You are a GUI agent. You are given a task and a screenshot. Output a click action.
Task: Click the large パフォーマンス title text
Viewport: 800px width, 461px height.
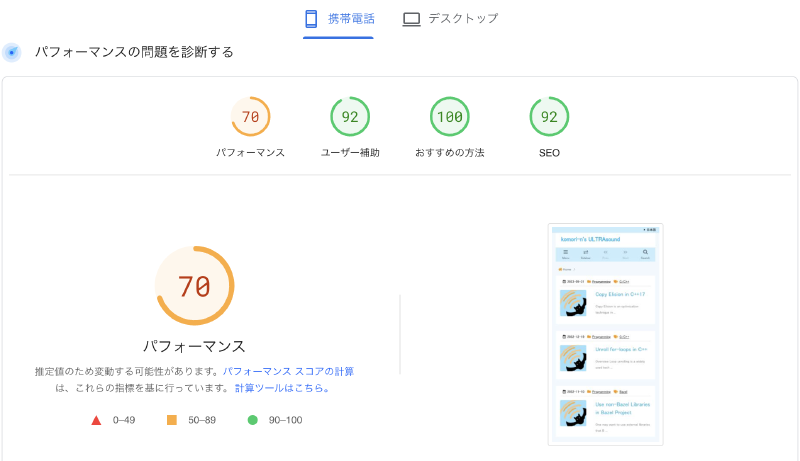click(x=194, y=346)
